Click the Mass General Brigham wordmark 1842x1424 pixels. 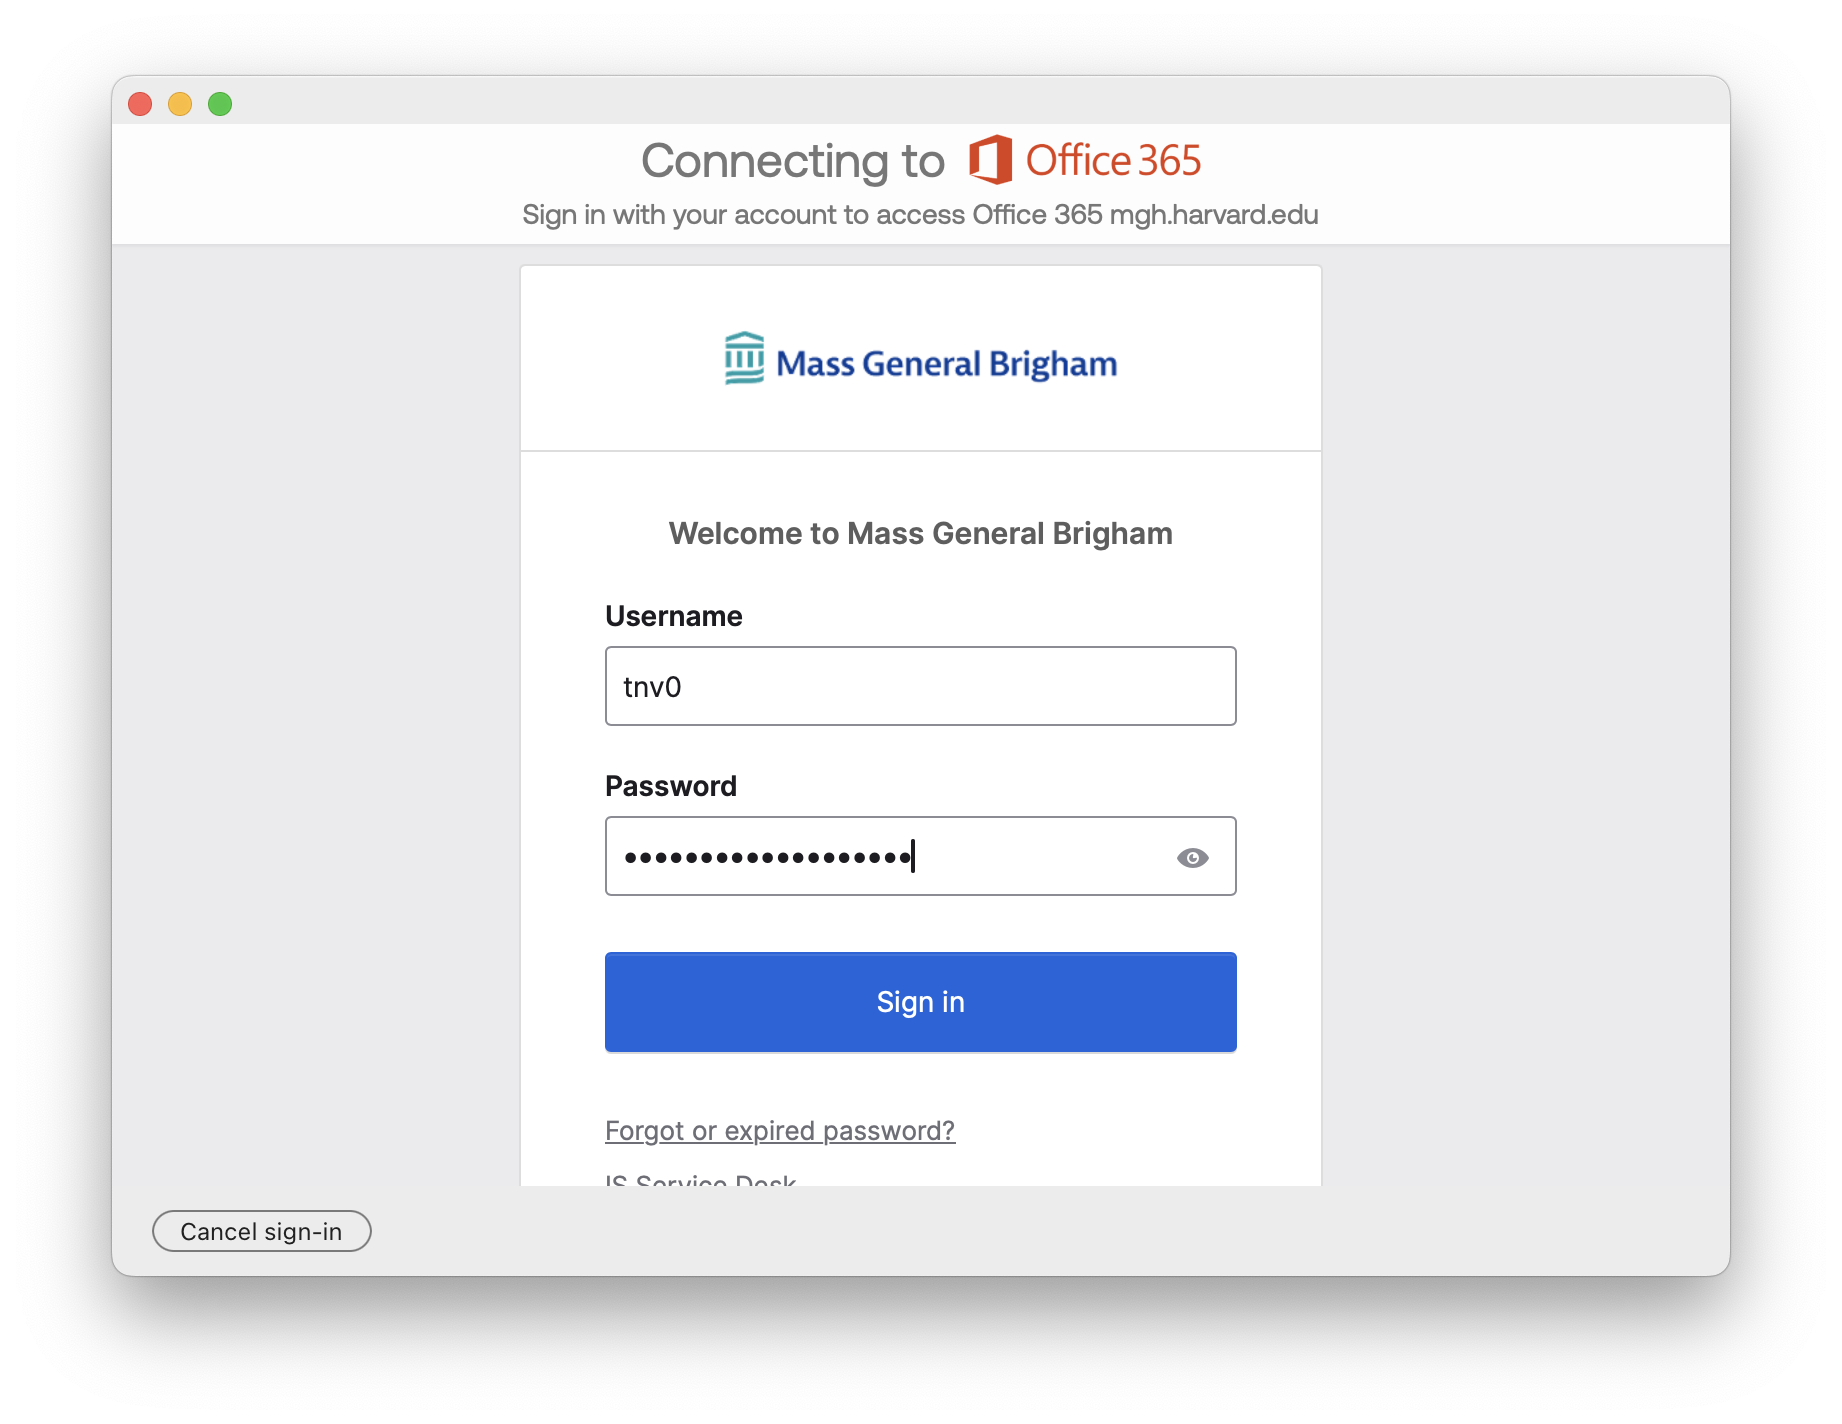pyautogui.click(x=946, y=363)
